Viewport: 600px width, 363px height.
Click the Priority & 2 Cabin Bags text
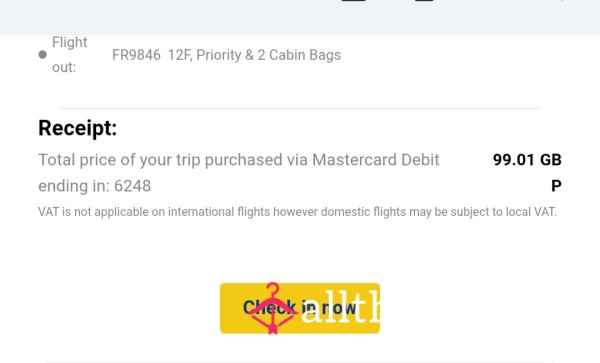pyautogui.click(x=269, y=55)
